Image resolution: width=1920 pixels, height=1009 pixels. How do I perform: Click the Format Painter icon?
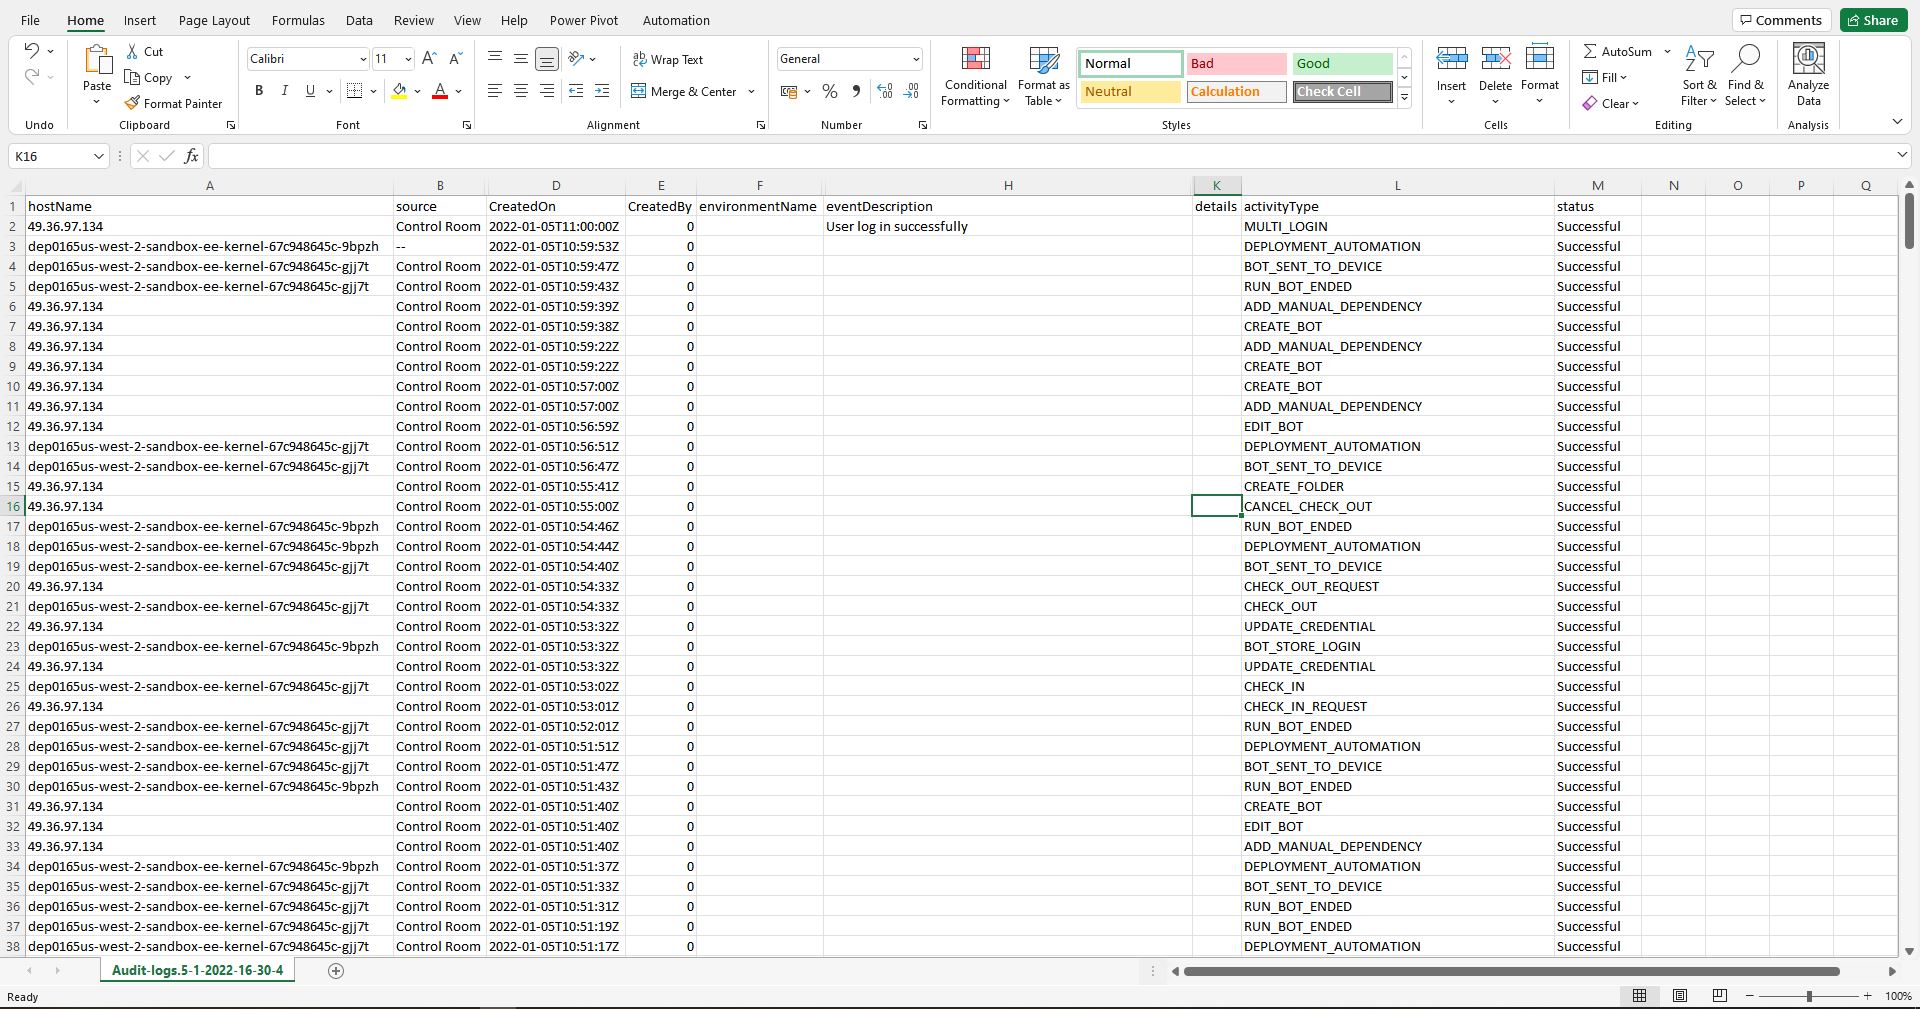click(x=132, y=103)
